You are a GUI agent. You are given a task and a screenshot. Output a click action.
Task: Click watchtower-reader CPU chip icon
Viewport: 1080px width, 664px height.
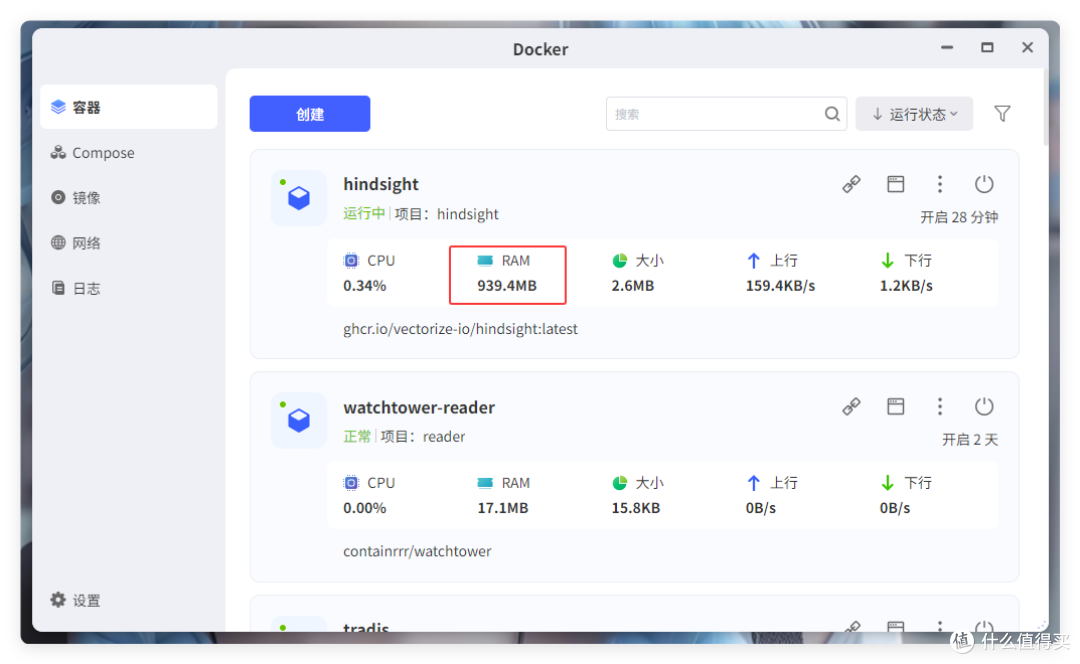[351, 483]
